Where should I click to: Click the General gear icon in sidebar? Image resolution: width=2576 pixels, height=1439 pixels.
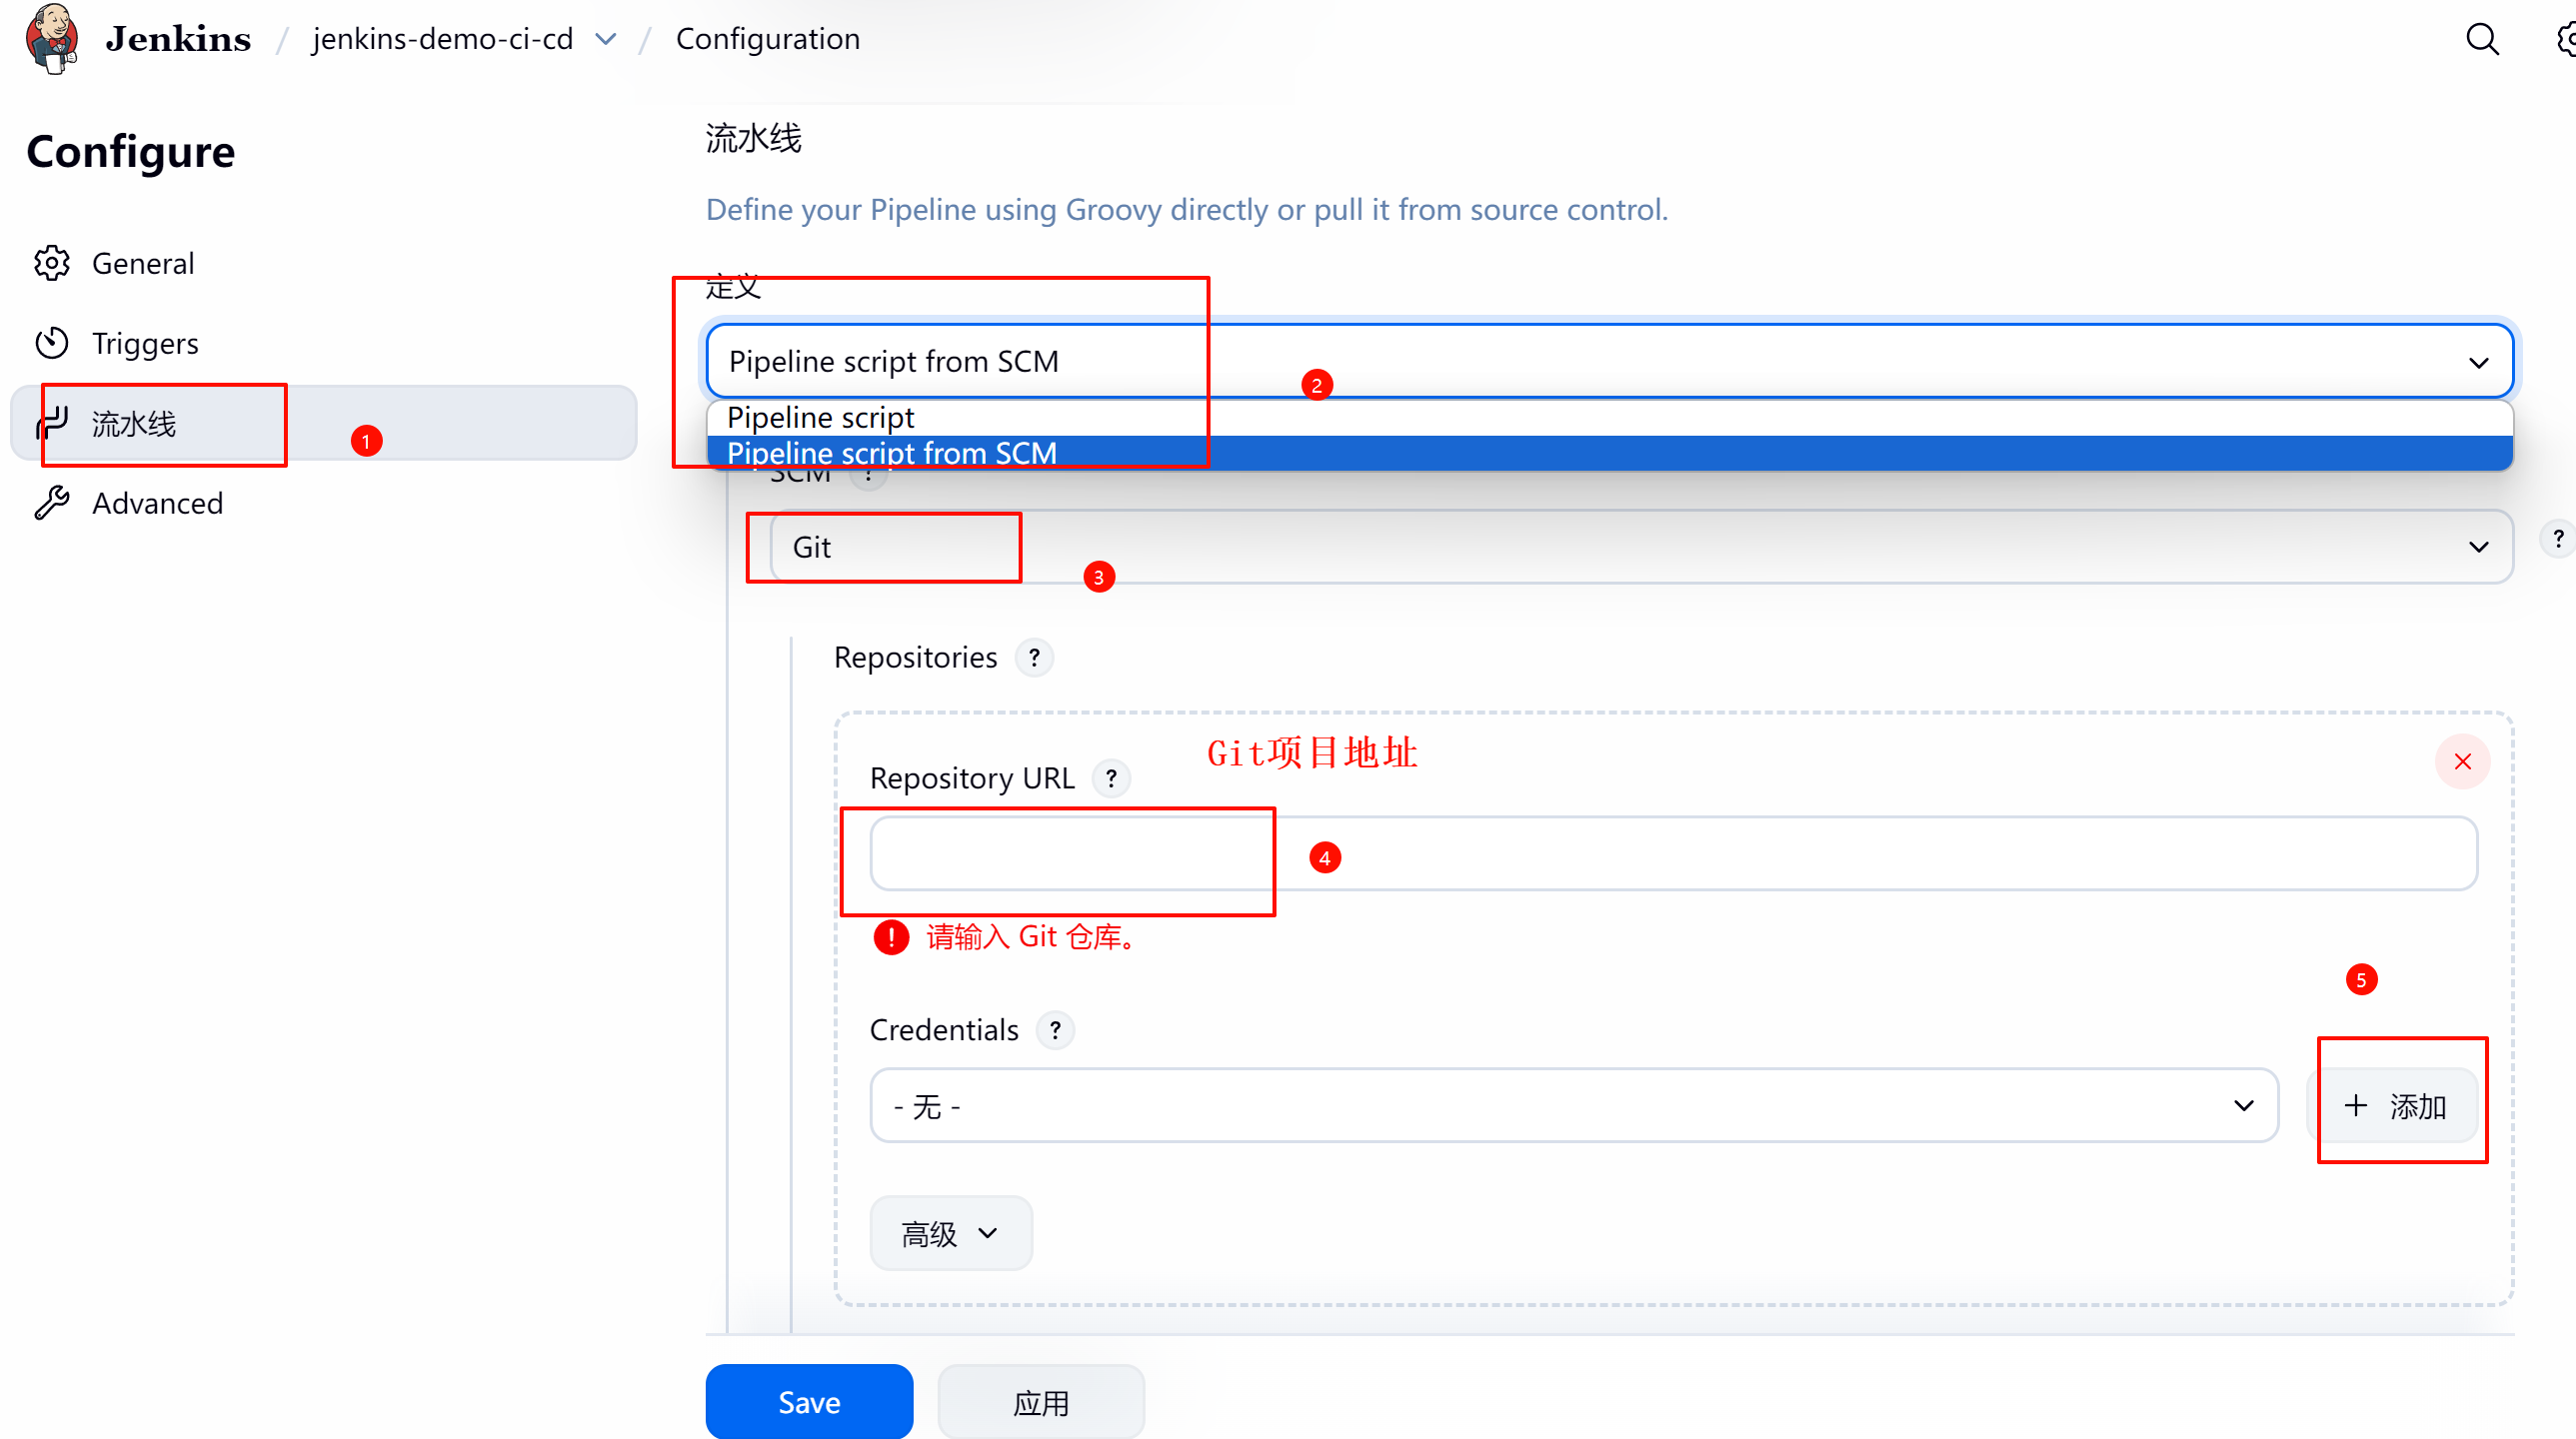click(51, 263)
